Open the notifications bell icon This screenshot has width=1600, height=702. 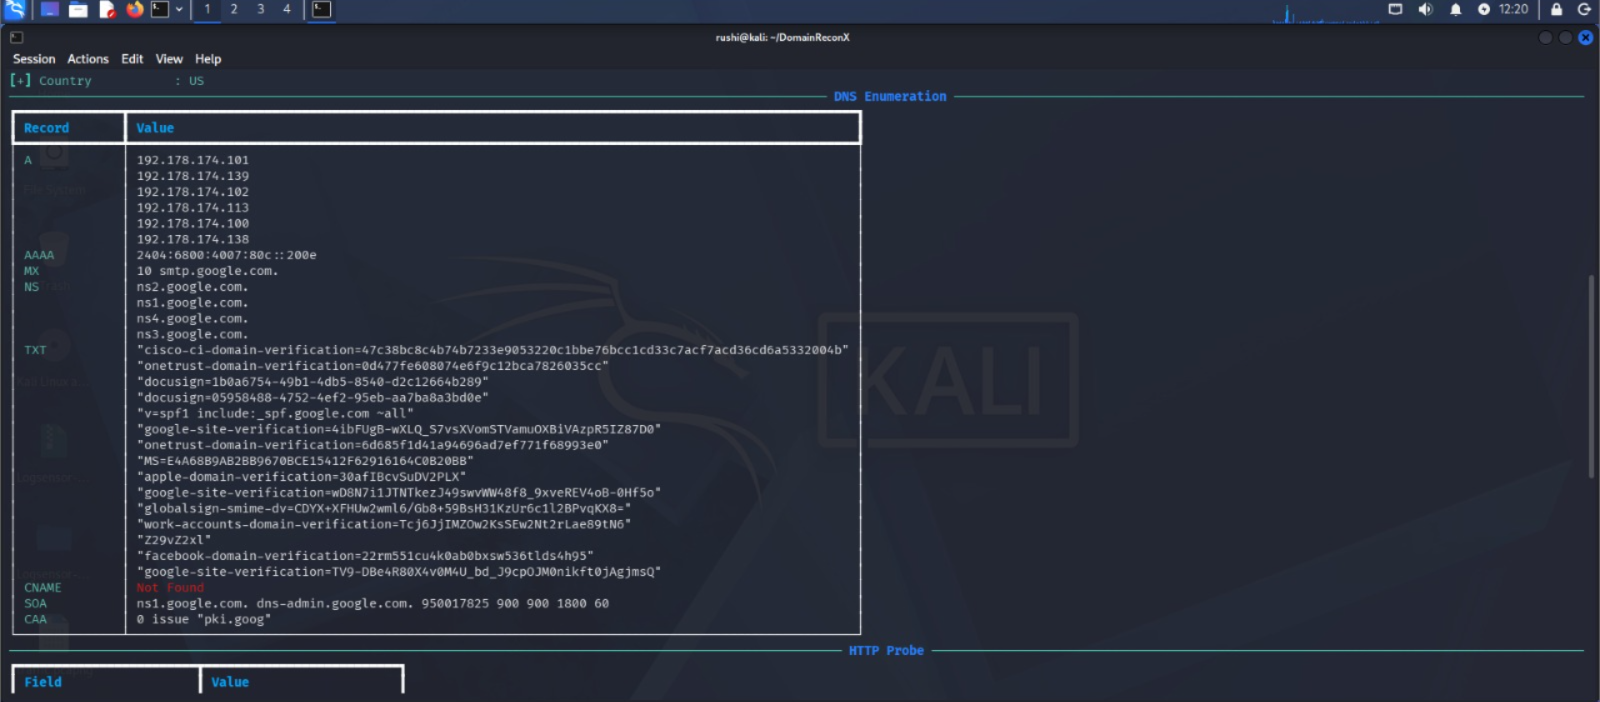1455,9
